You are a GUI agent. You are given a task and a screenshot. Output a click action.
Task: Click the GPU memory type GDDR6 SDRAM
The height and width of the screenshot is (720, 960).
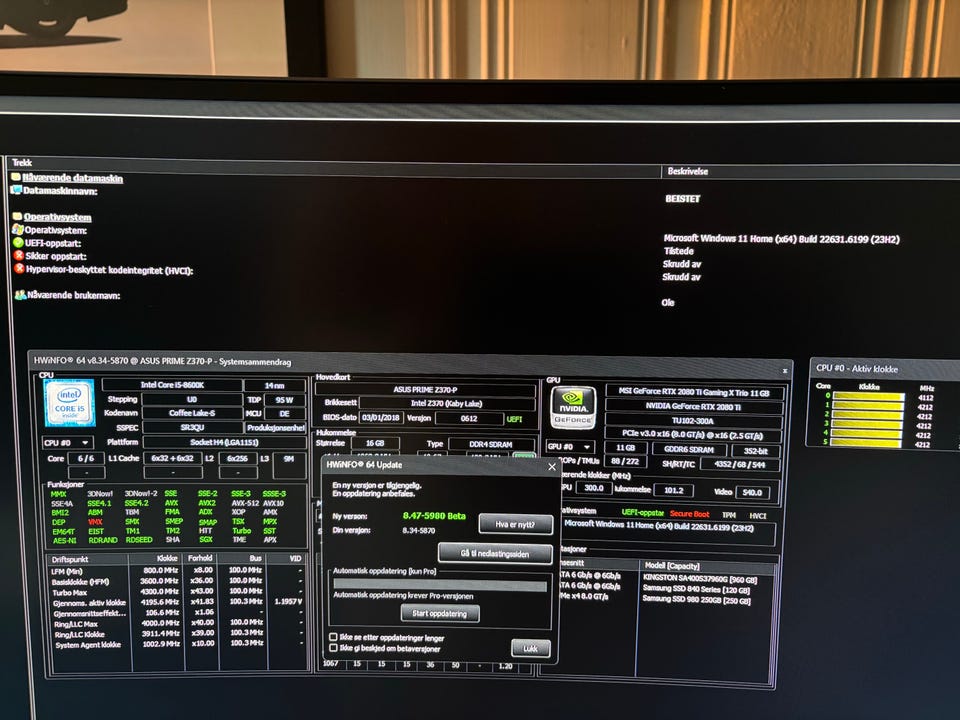pyautogui.click(x=689, y=449)
